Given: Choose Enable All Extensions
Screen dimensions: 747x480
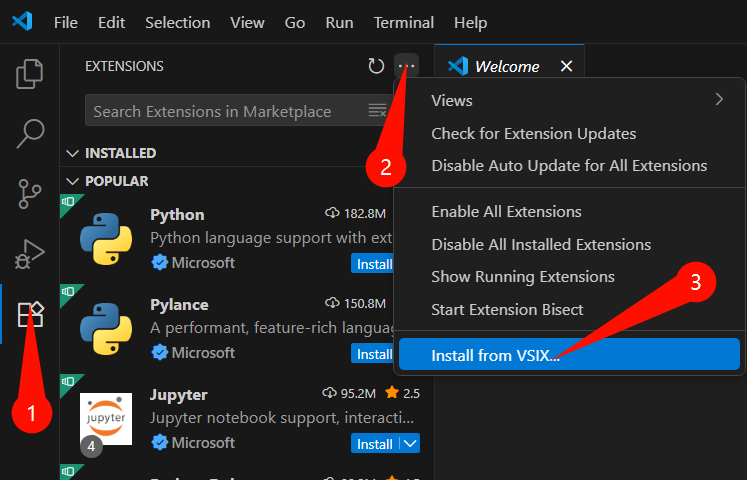Looking at the screenshot, I should point(569,211).
